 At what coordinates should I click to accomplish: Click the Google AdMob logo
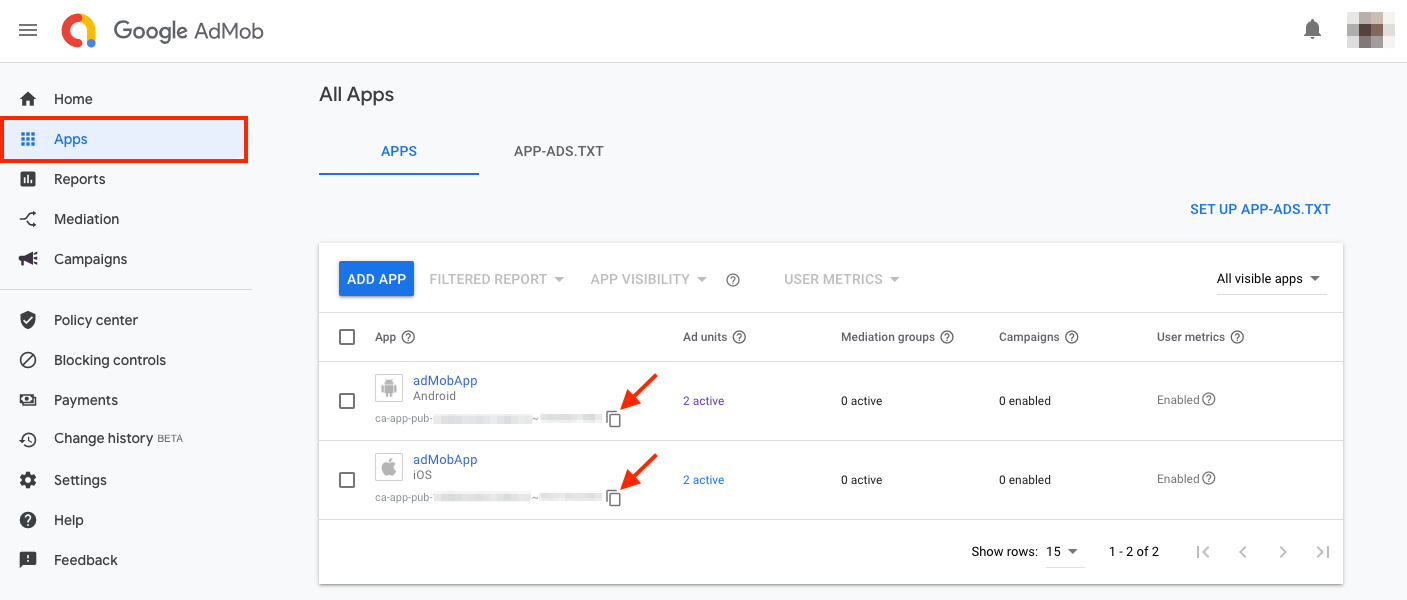point(163,31)
